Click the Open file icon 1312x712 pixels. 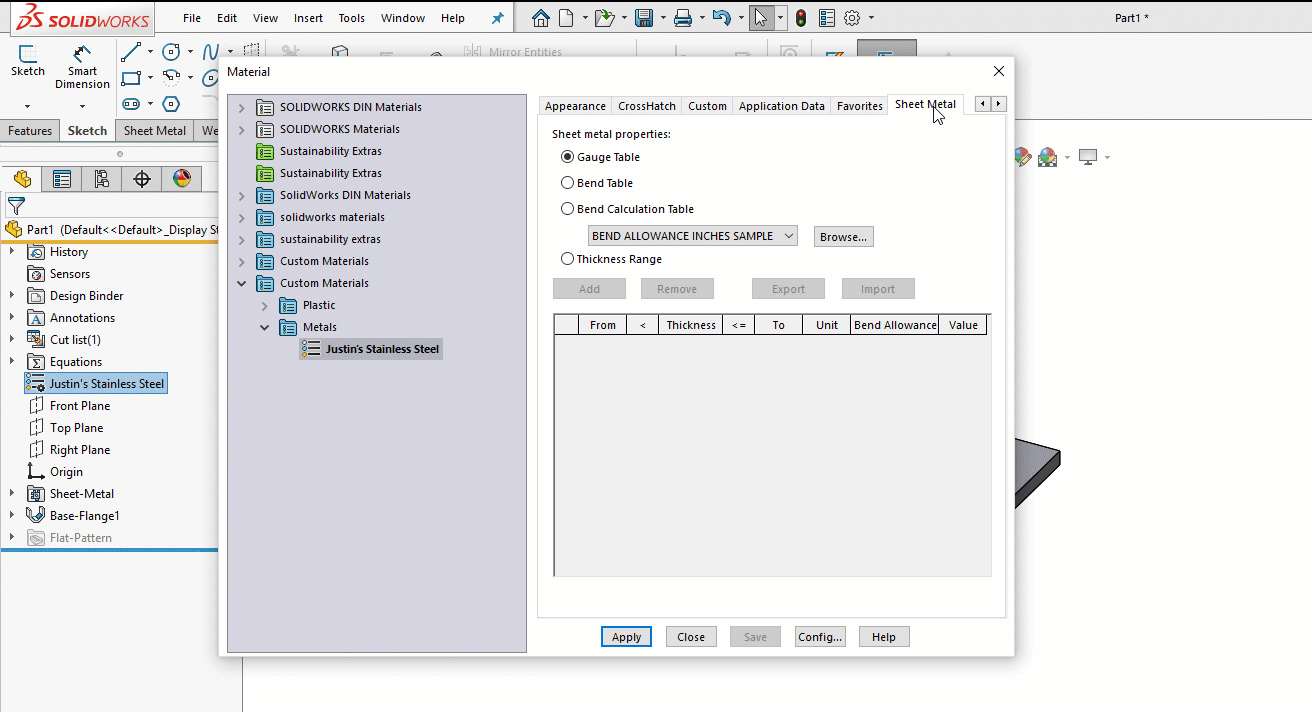pos(603,18)
